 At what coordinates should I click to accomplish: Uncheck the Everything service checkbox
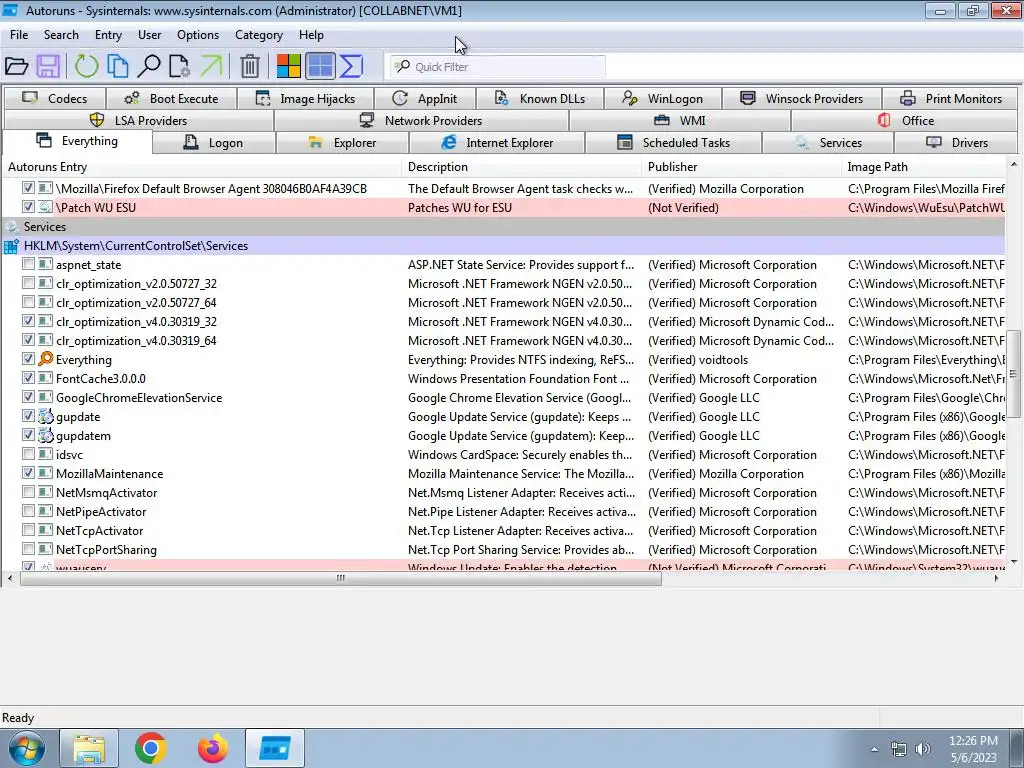point(28,359)
